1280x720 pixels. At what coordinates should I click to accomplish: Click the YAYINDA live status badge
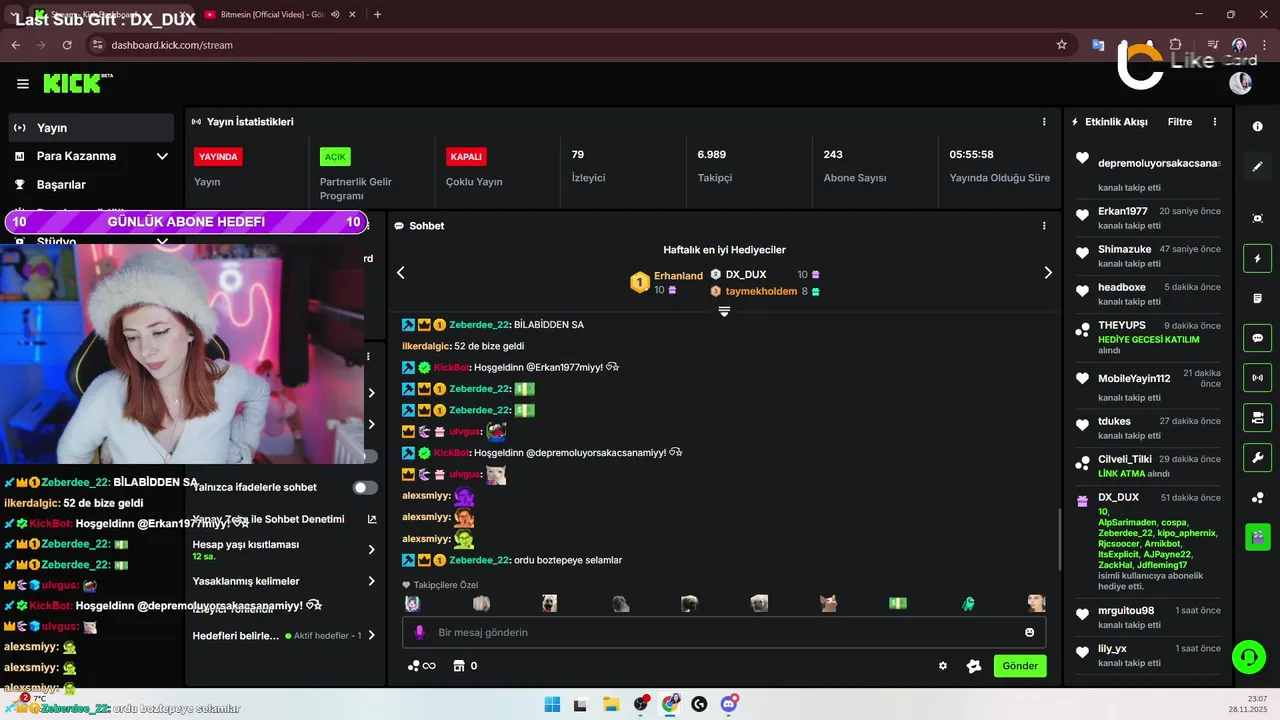click(x=218, y=157)
